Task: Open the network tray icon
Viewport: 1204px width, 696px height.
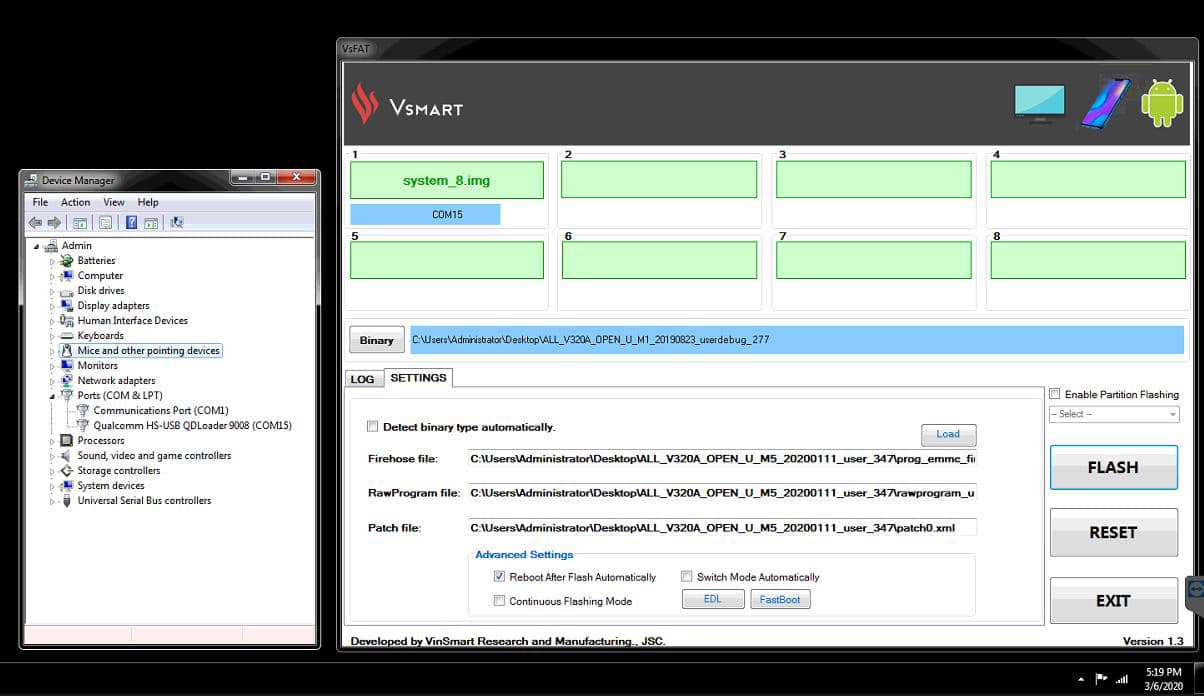Action: click(x=1121, y=679)
